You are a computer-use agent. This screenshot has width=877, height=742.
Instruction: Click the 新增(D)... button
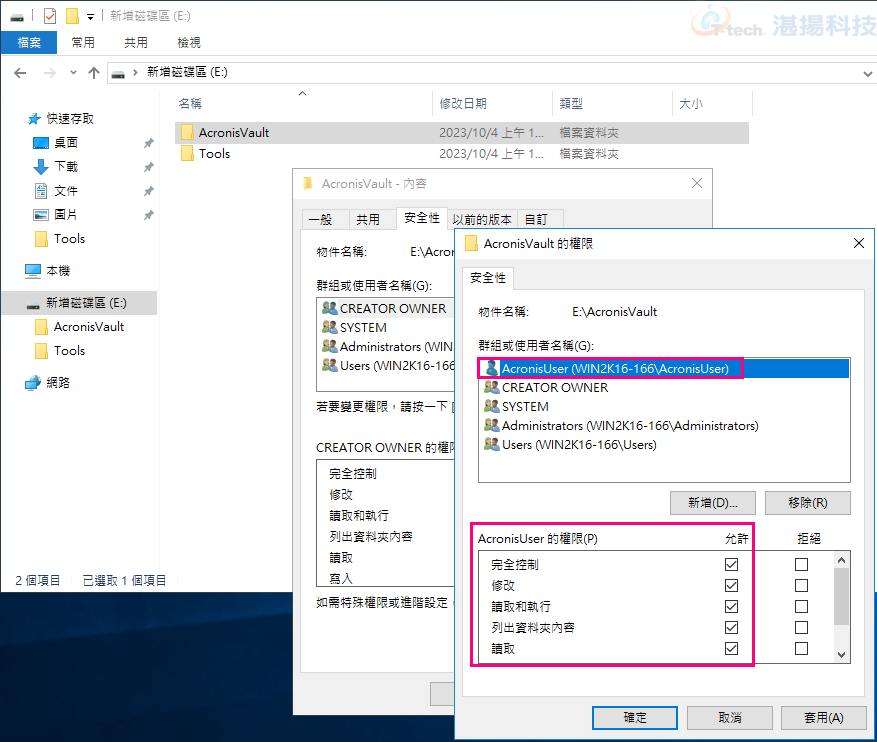(713, 503)
